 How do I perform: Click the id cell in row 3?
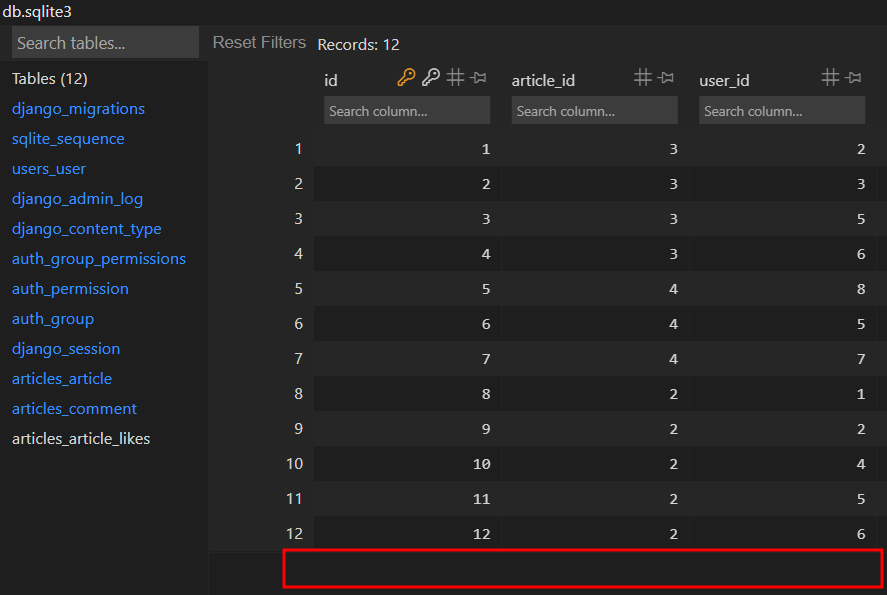(407, 219)
